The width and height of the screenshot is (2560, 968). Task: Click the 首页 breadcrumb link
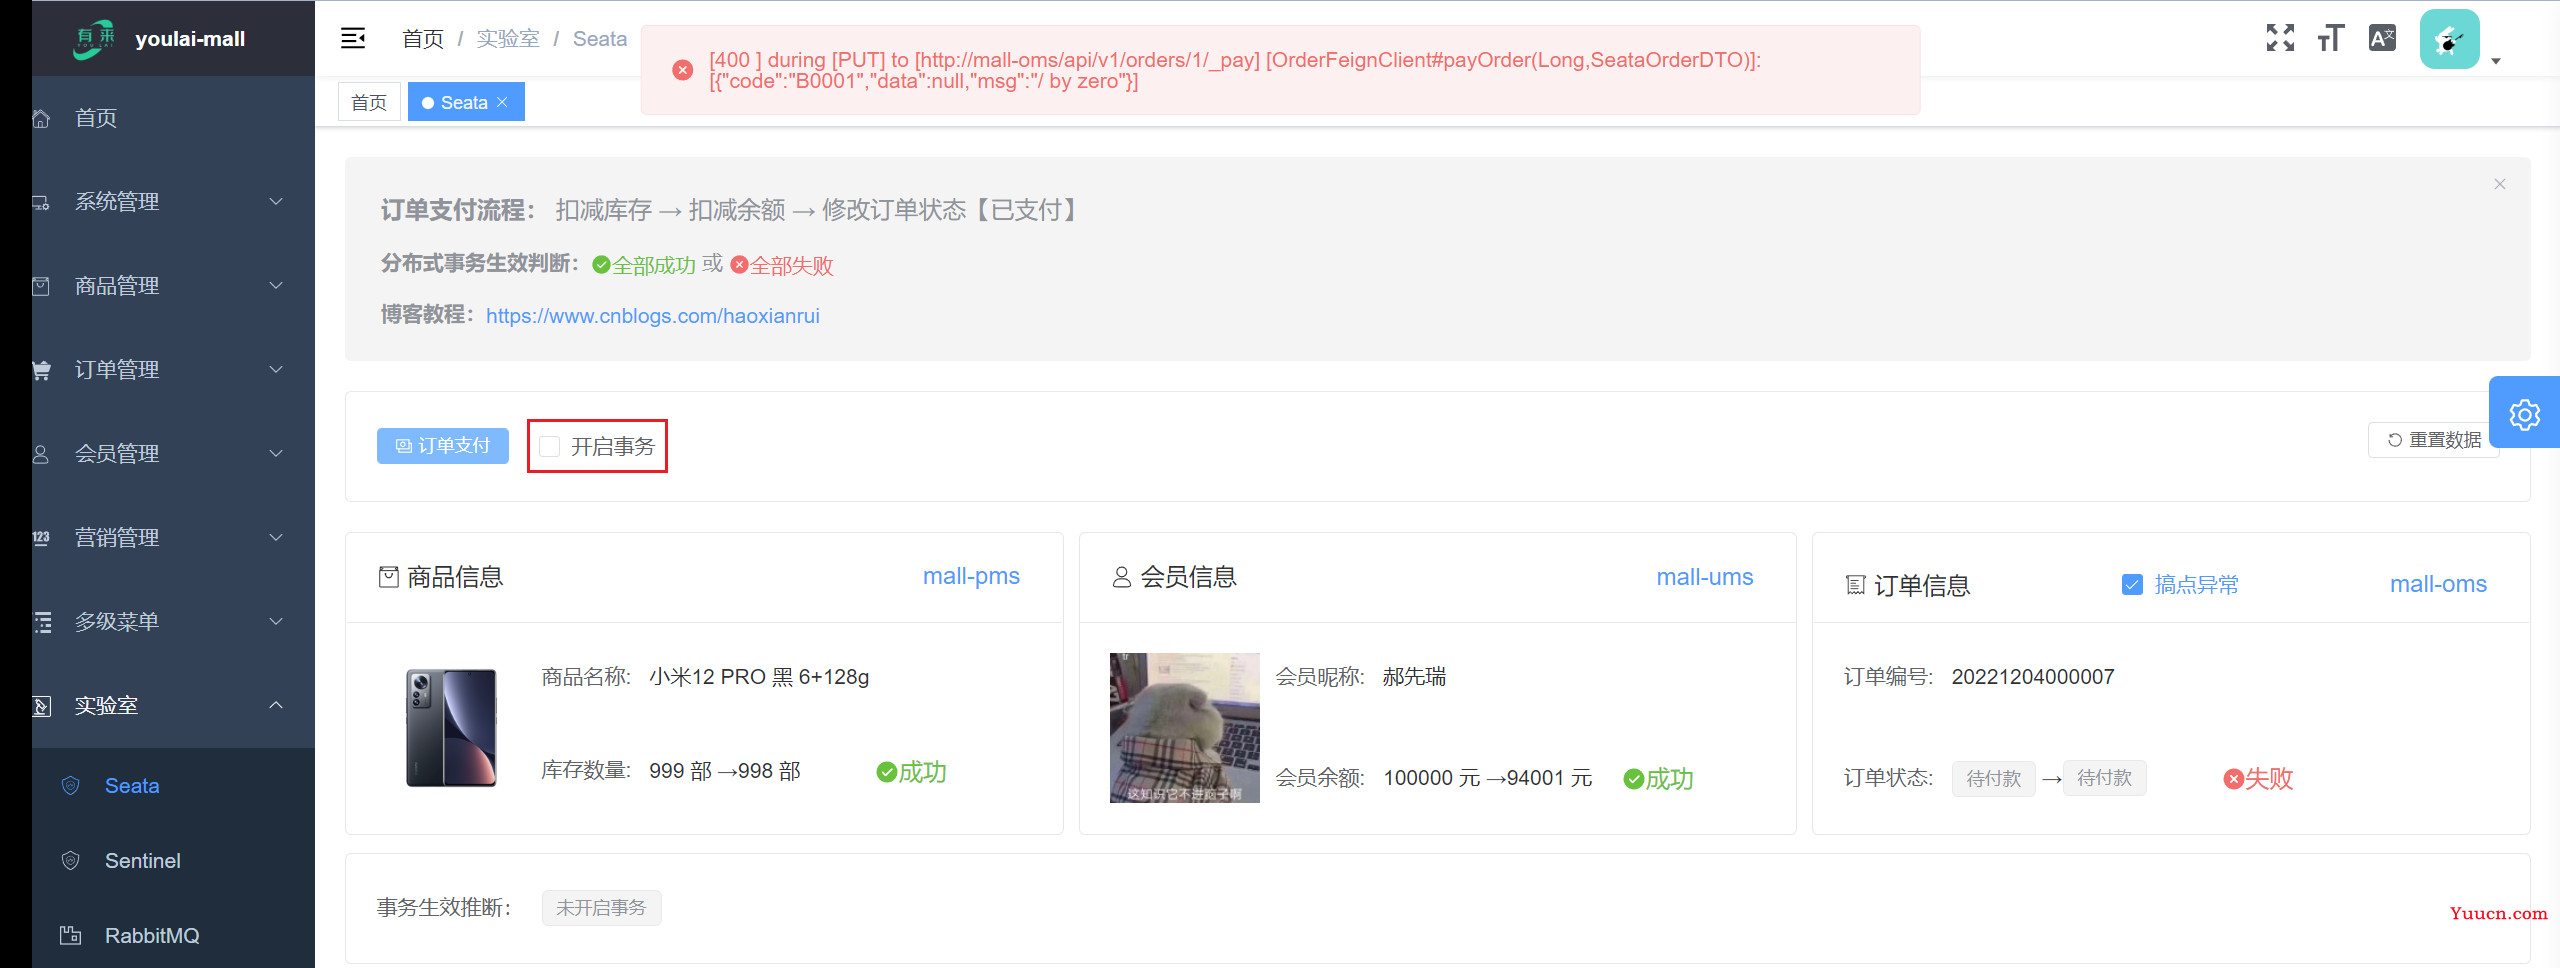pos(423,39)
